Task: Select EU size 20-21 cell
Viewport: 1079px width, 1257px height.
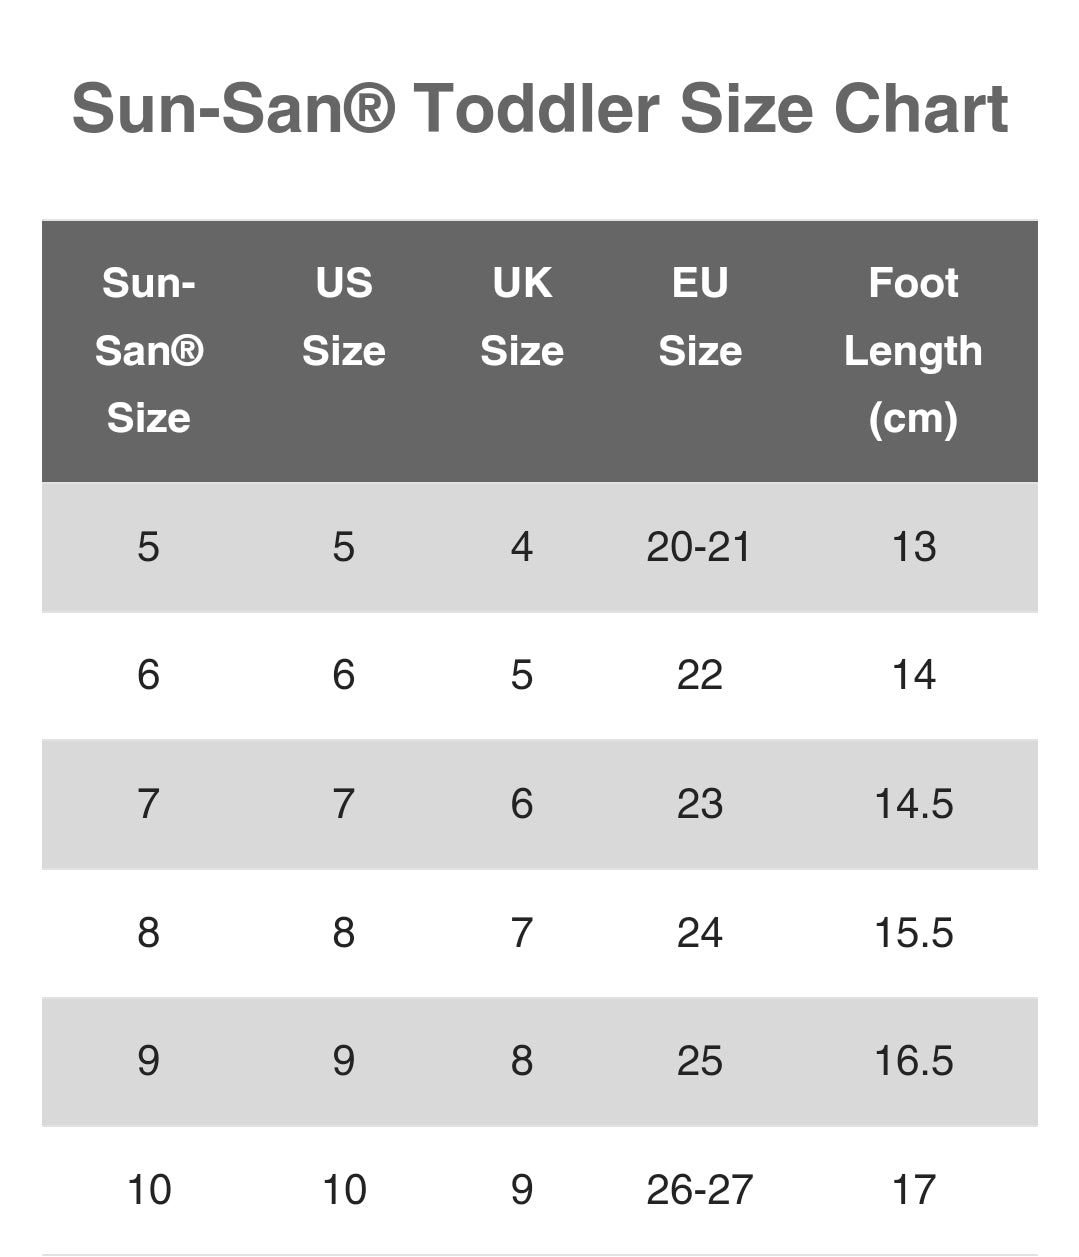Action: 698,547
